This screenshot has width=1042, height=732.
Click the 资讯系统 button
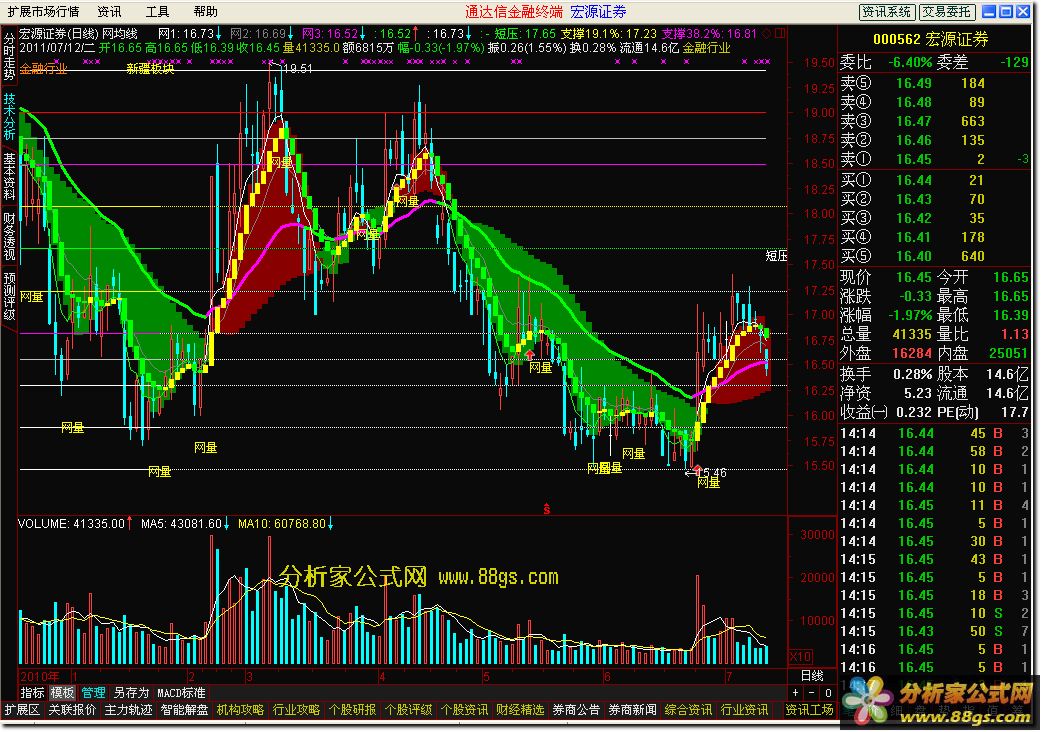click(x=887, y=12)
